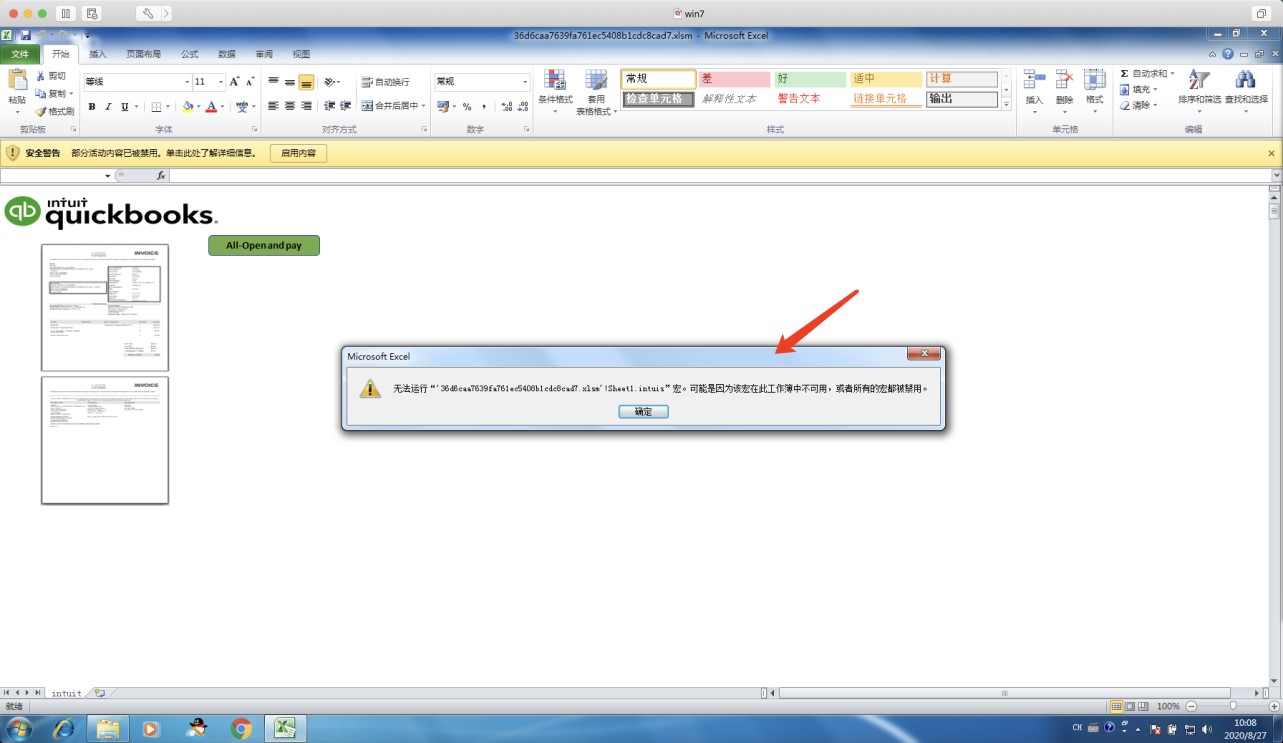The height and width of the screenshot is (743, 1283).
Task: Toggle align text left
Action: click(274, 106)
